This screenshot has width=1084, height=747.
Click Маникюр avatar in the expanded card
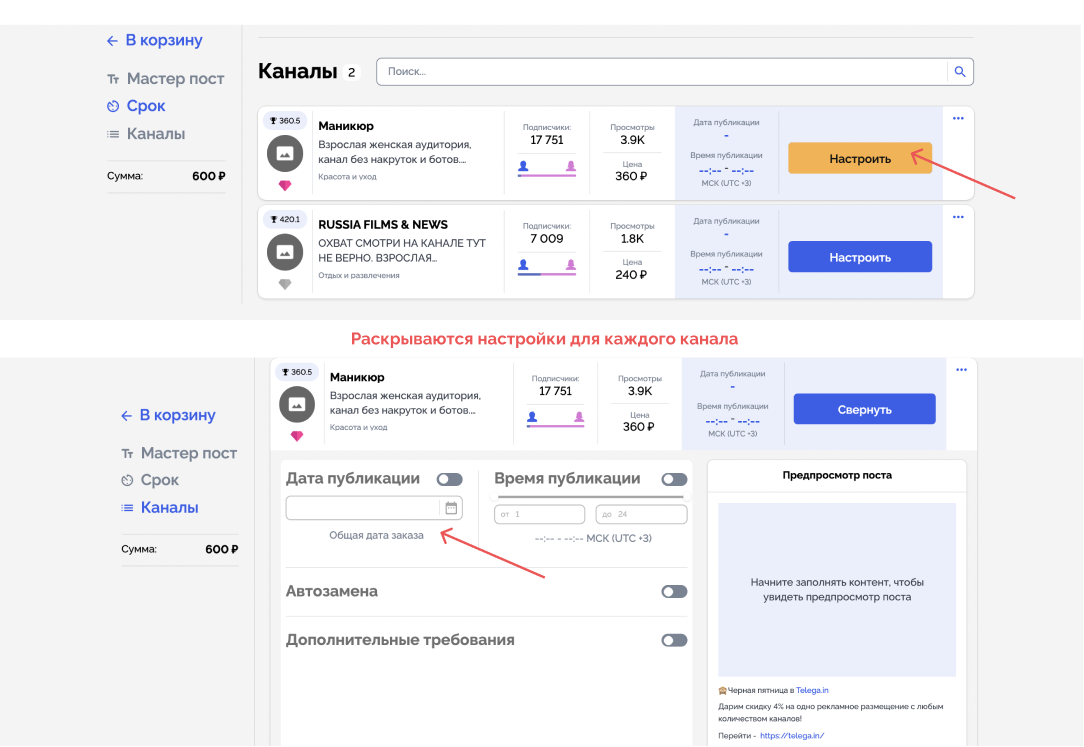point(297,404)
